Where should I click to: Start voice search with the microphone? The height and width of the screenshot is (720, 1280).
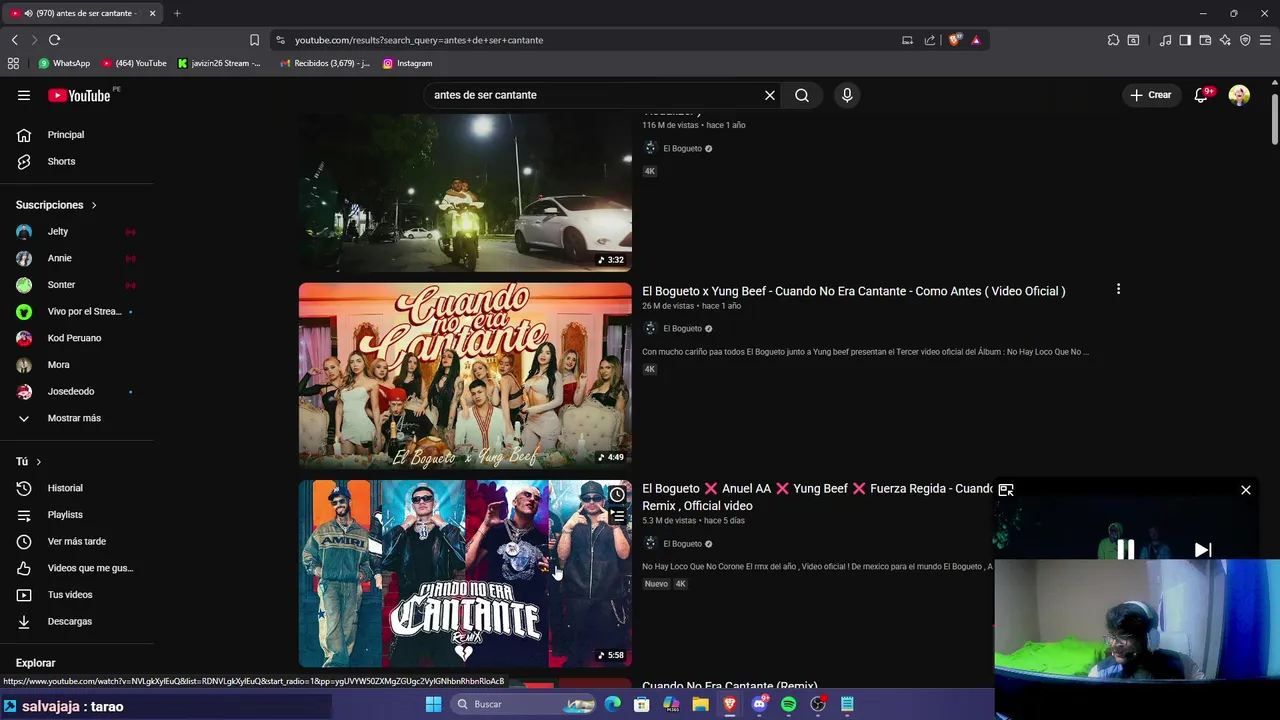(x=847, y=95)
